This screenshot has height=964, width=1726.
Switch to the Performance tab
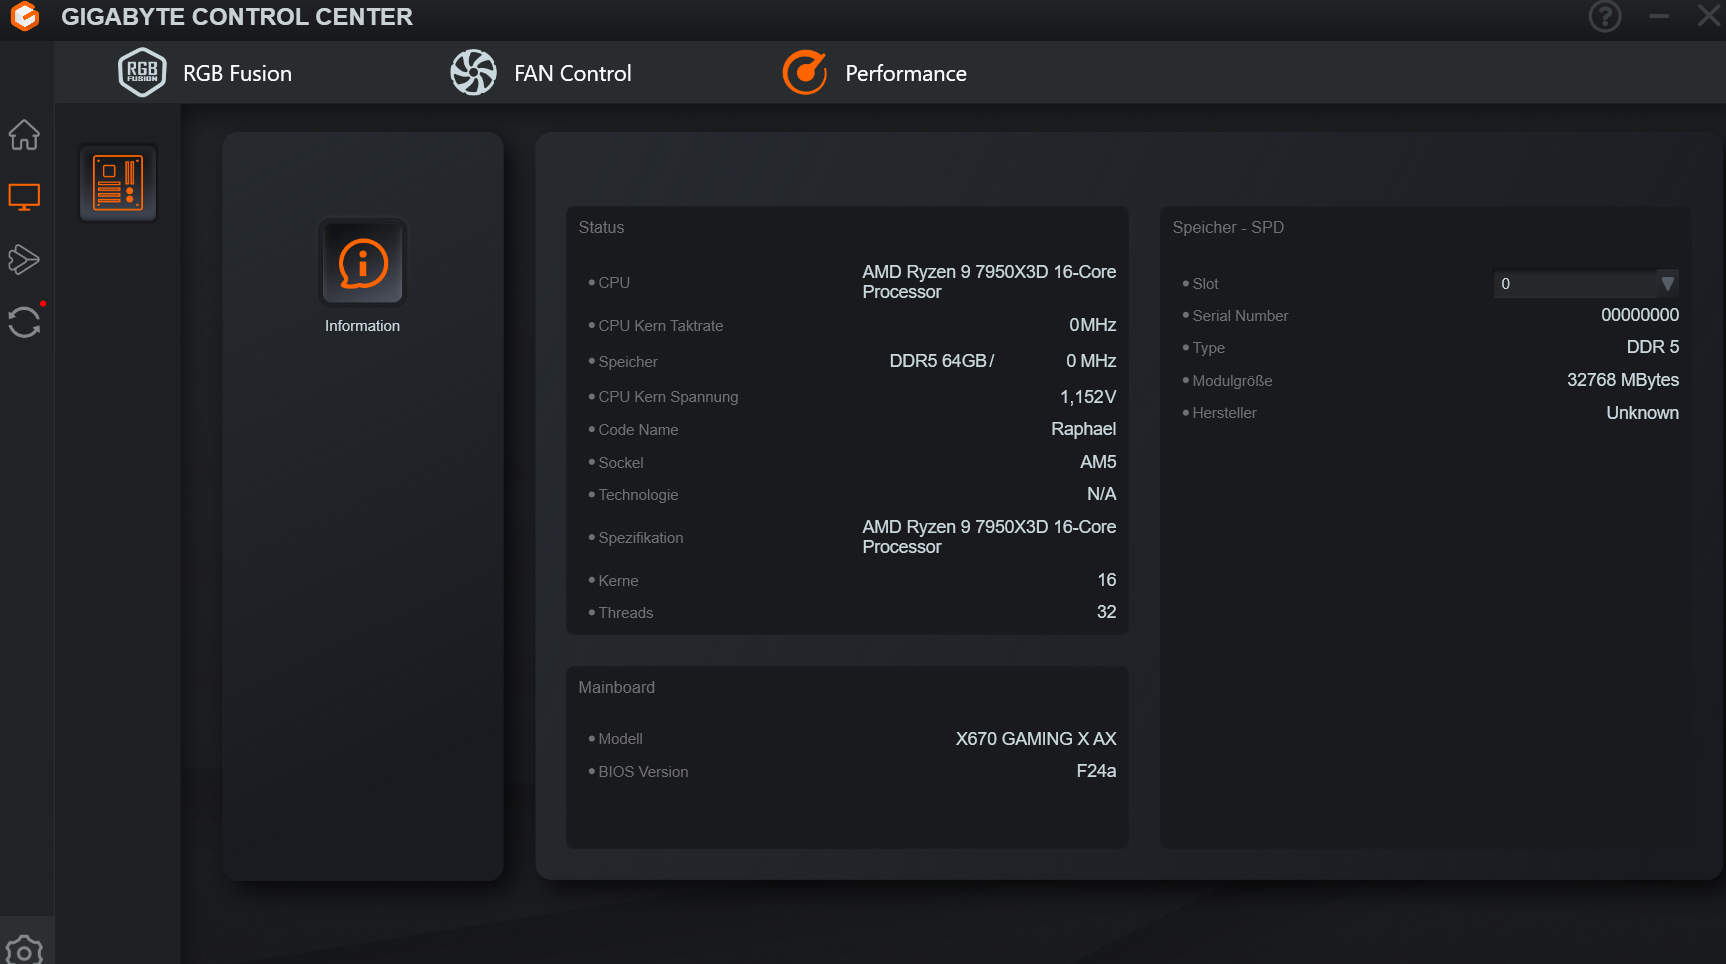click(906, 73)
